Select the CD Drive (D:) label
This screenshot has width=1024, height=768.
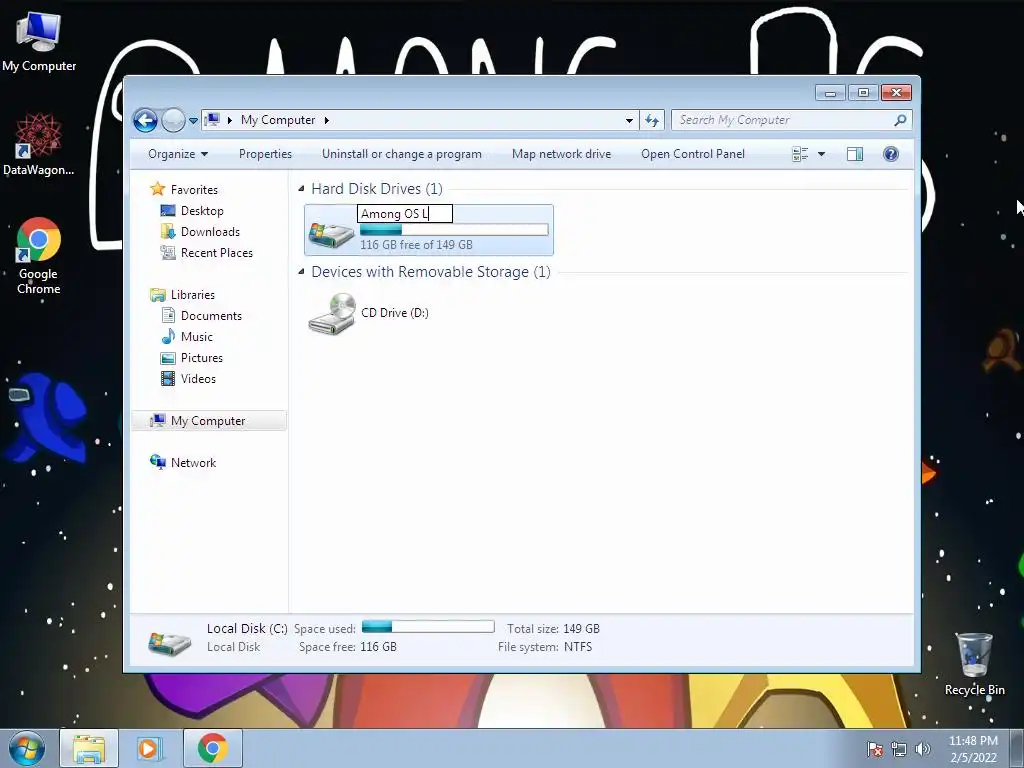tap(394, 313)
